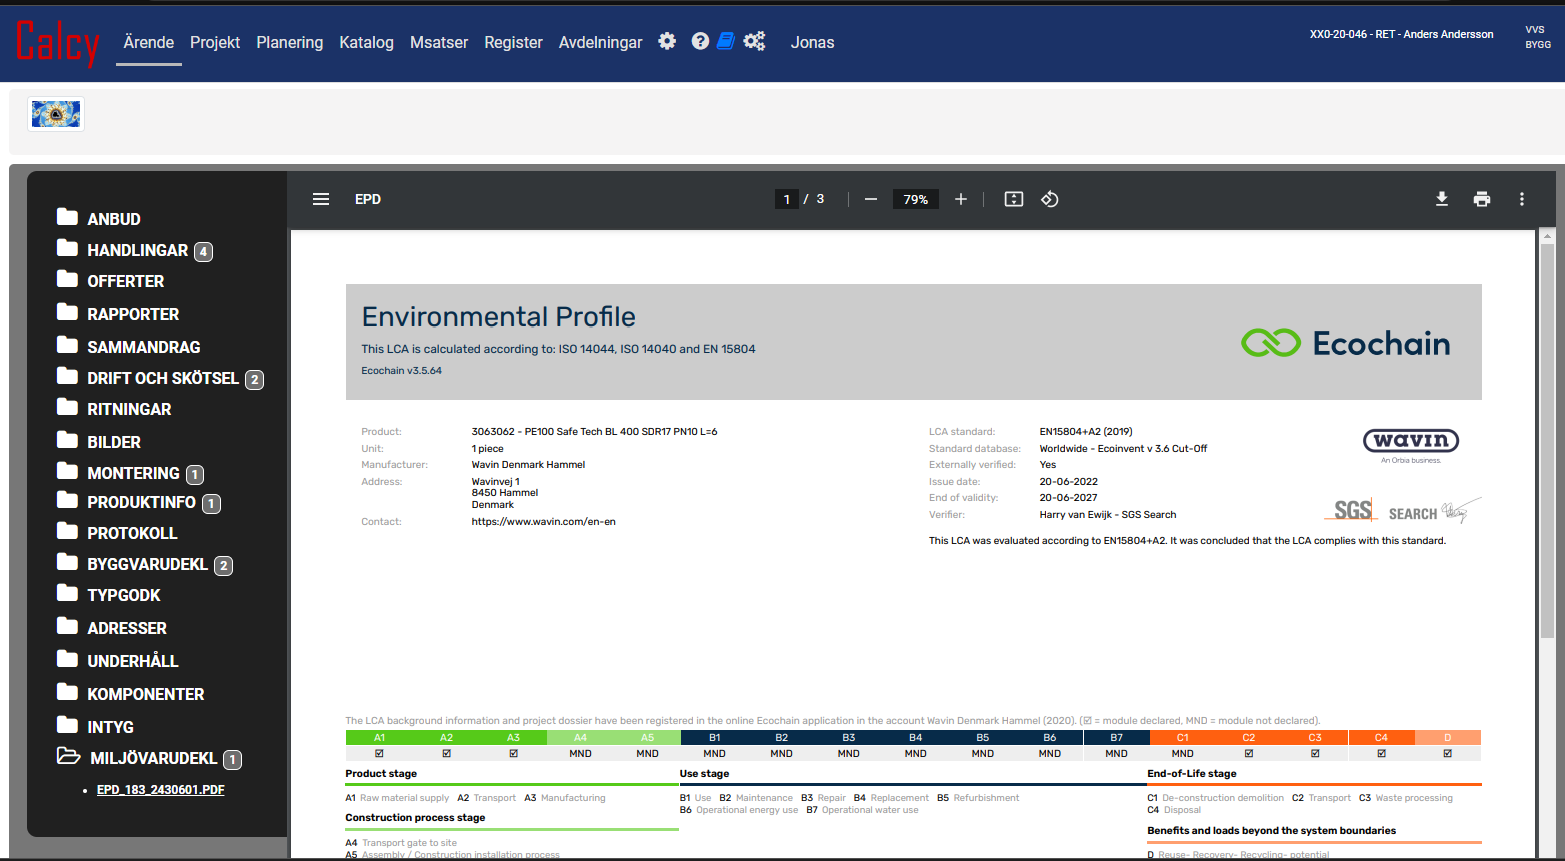1565x861 pixels.
Task: Click the settings gear icon in navbar
Action: (667, 41)
